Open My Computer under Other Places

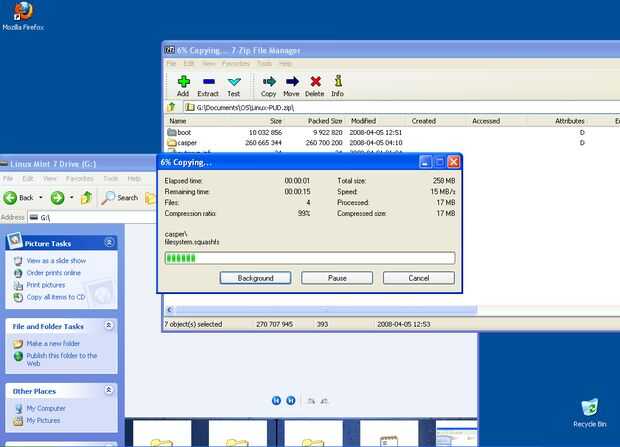click(46, 408)
